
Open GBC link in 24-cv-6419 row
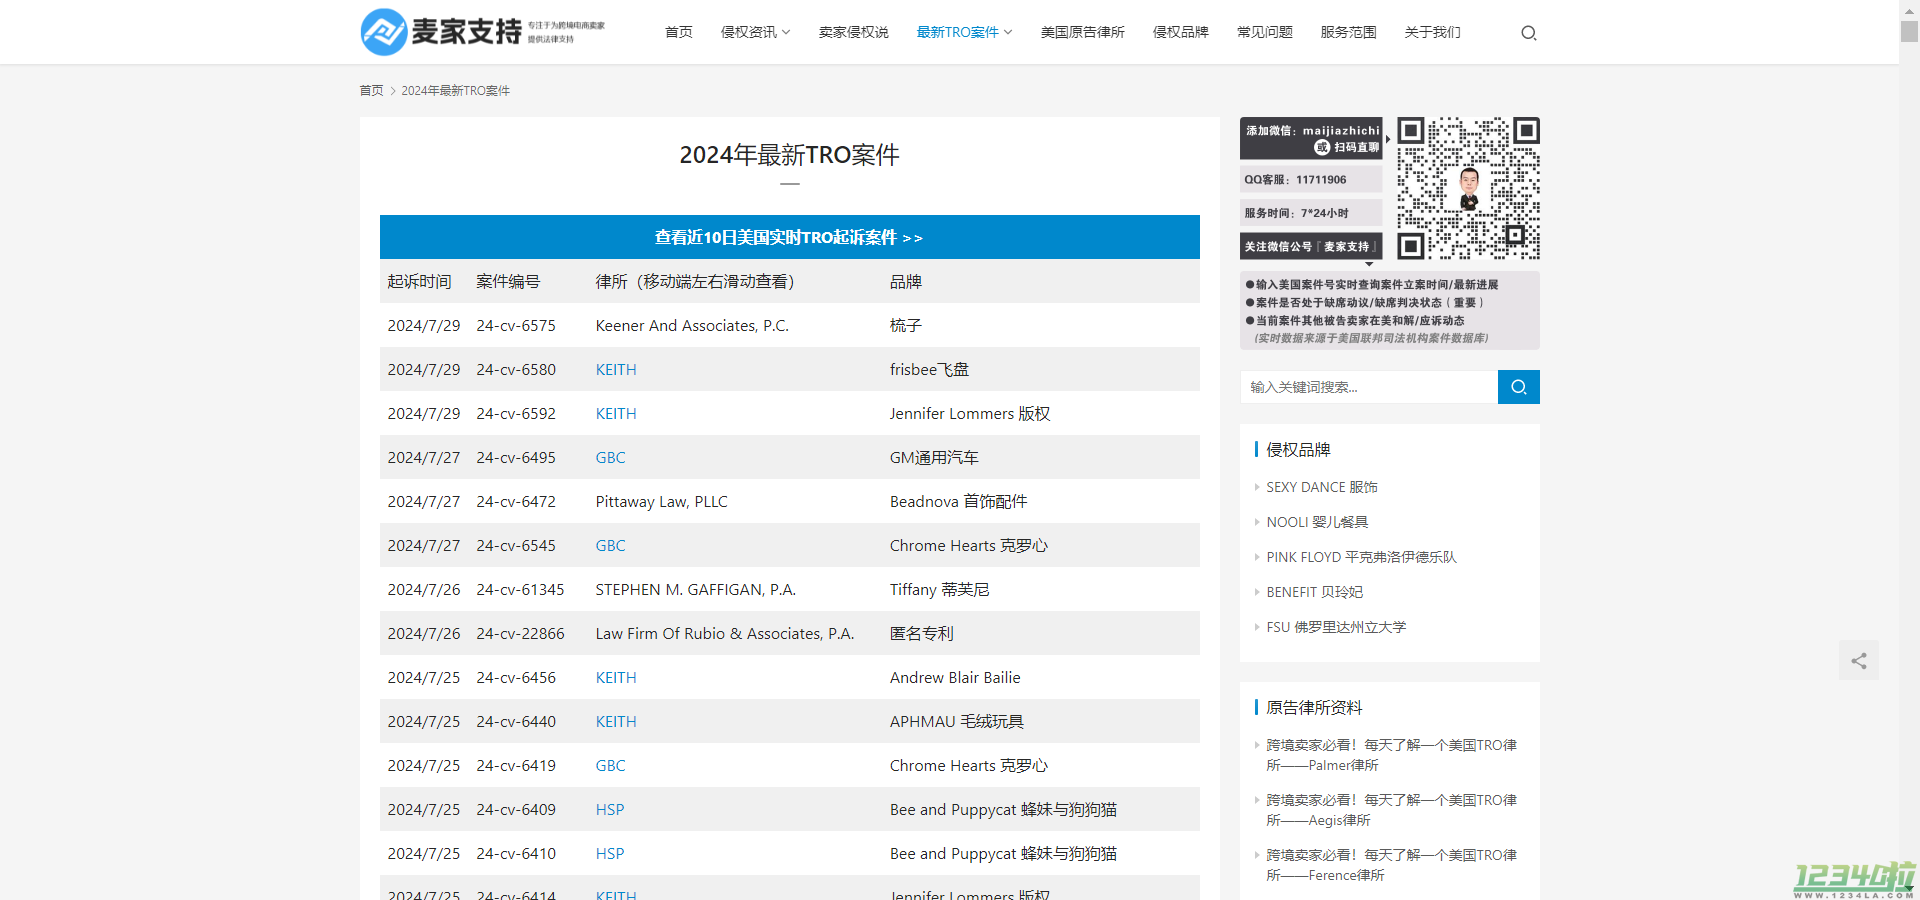(611, 765)
